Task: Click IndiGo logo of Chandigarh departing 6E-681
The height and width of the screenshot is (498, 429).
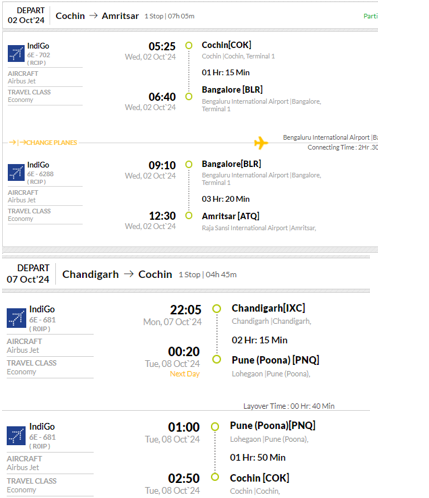Action: (x=16, y=318)
